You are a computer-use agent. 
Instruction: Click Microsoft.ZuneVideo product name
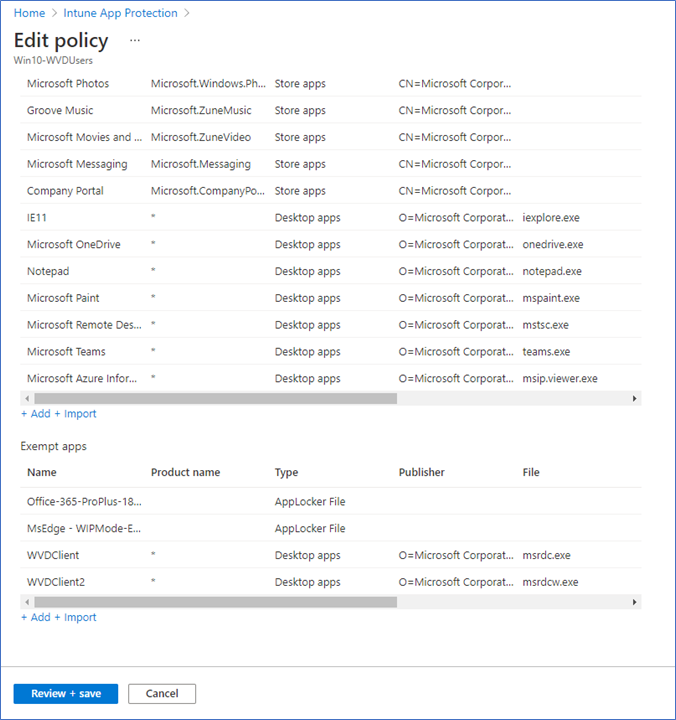point(201,137)
